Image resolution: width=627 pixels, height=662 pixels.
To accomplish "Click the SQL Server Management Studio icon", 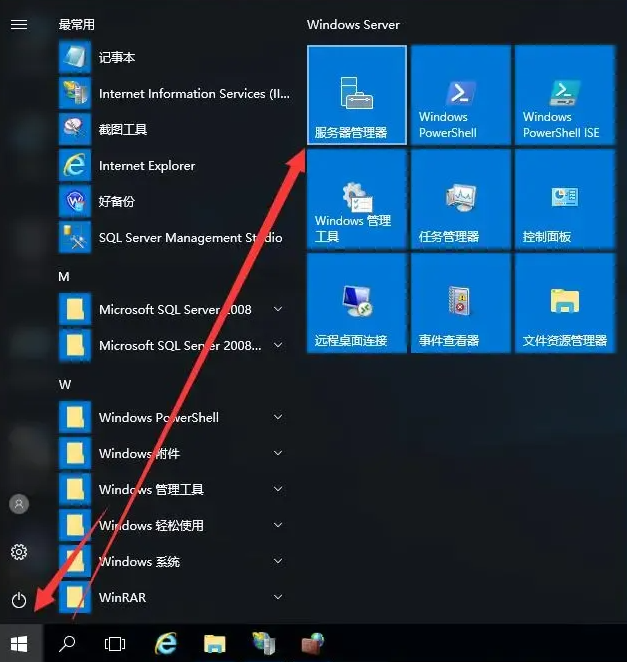I will click(75, 237).
